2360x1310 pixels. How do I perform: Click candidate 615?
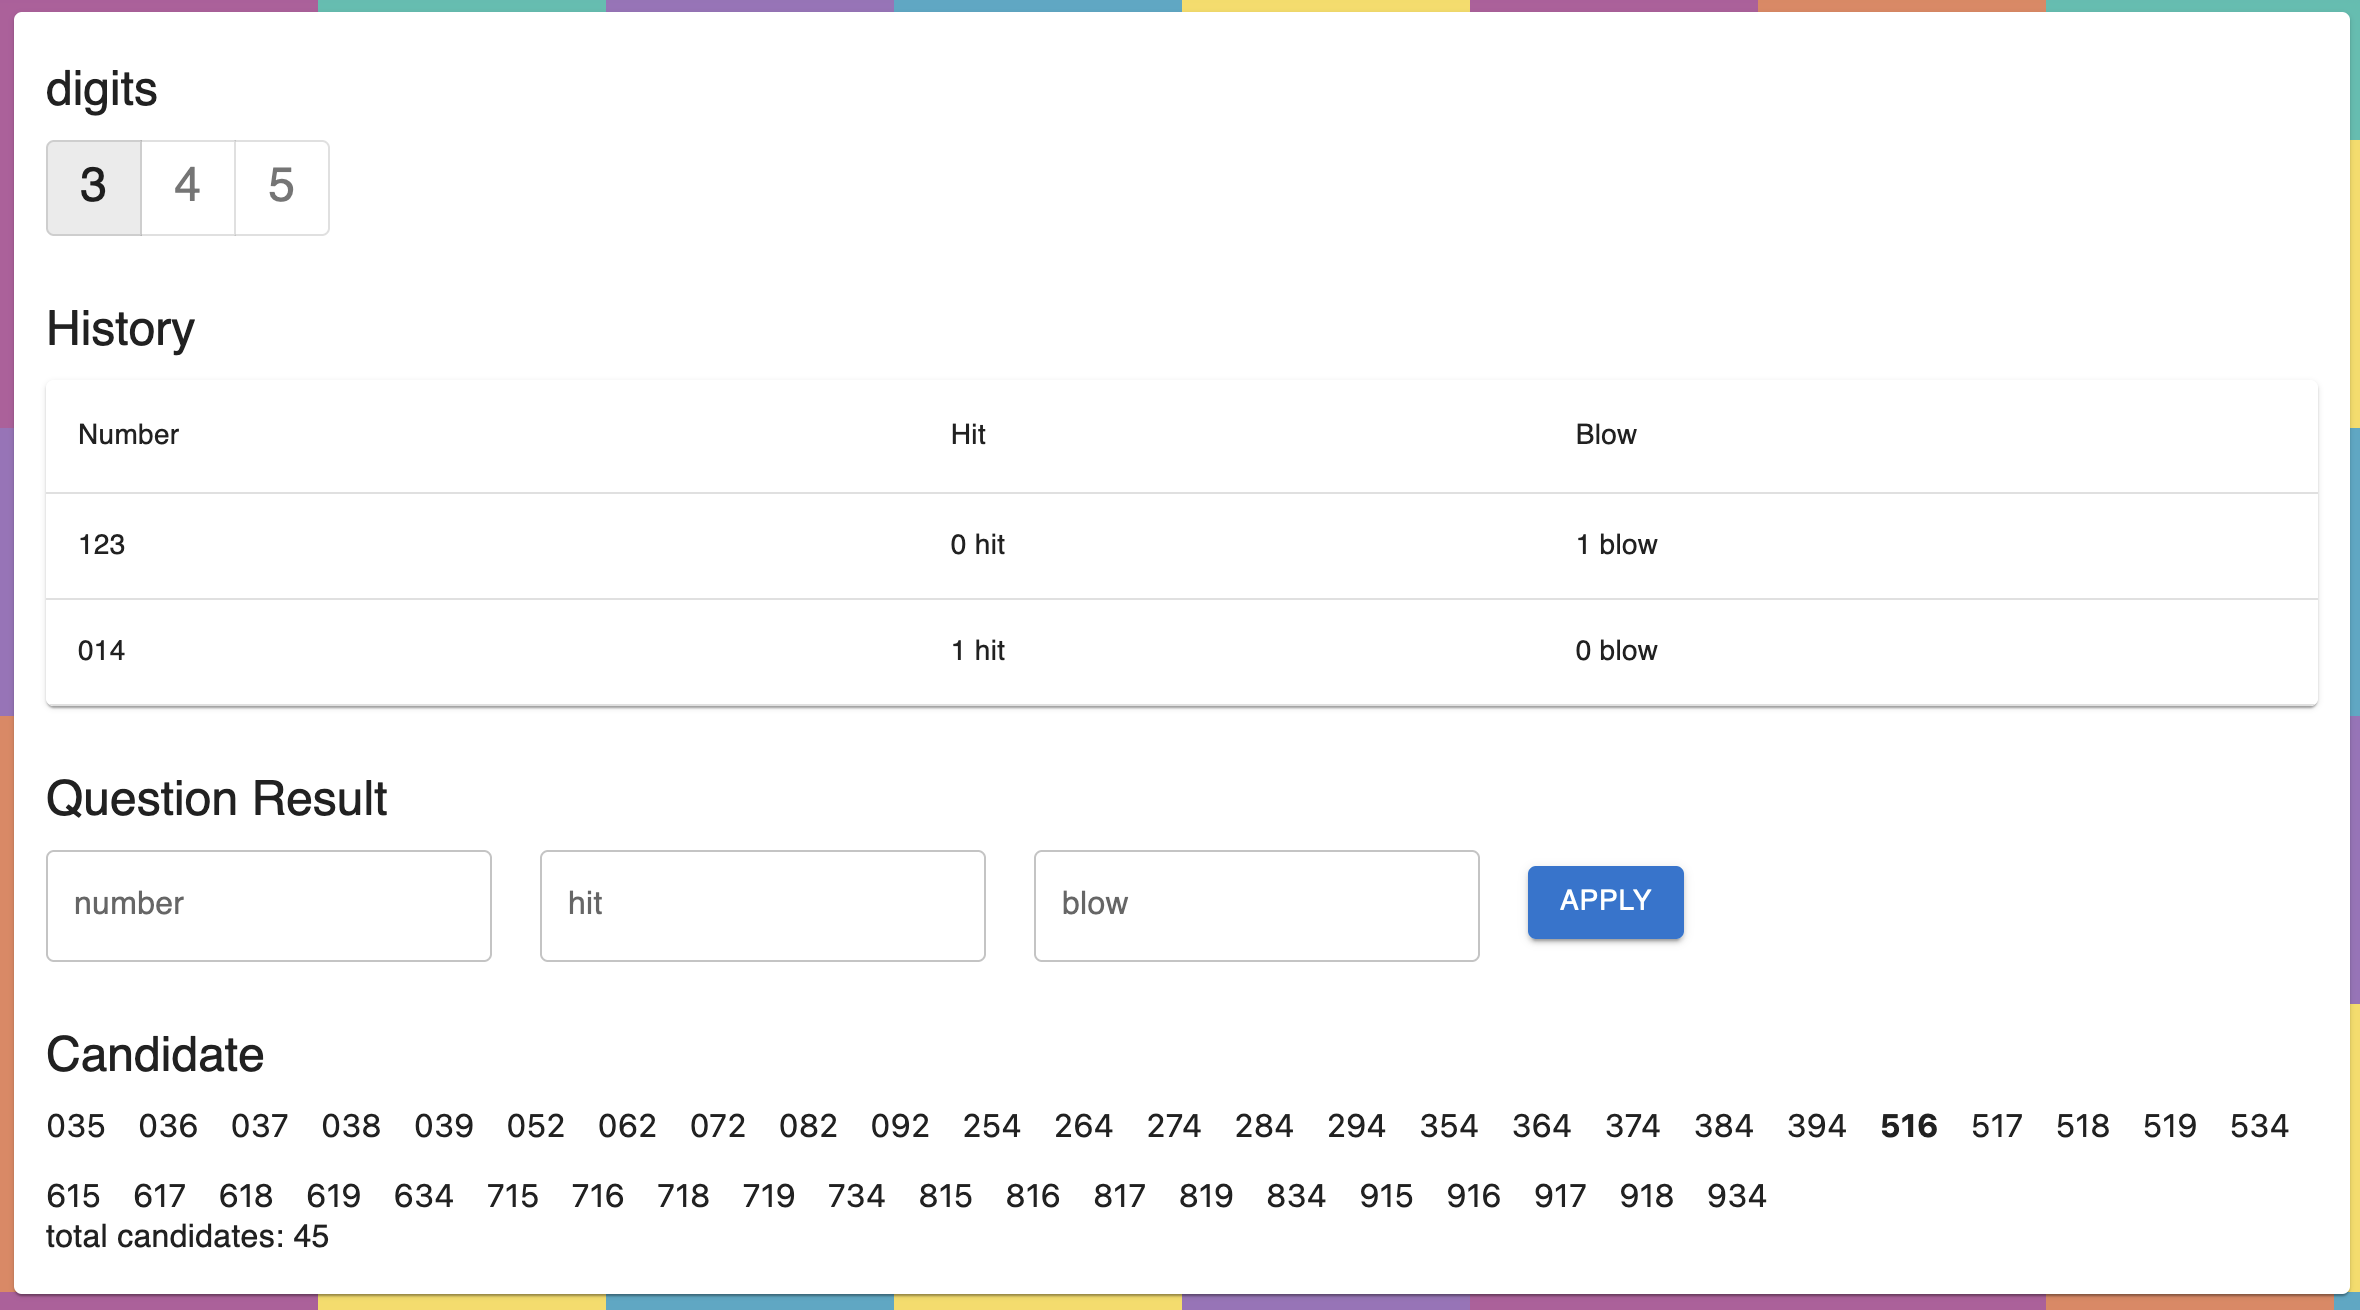[73, 1196]
